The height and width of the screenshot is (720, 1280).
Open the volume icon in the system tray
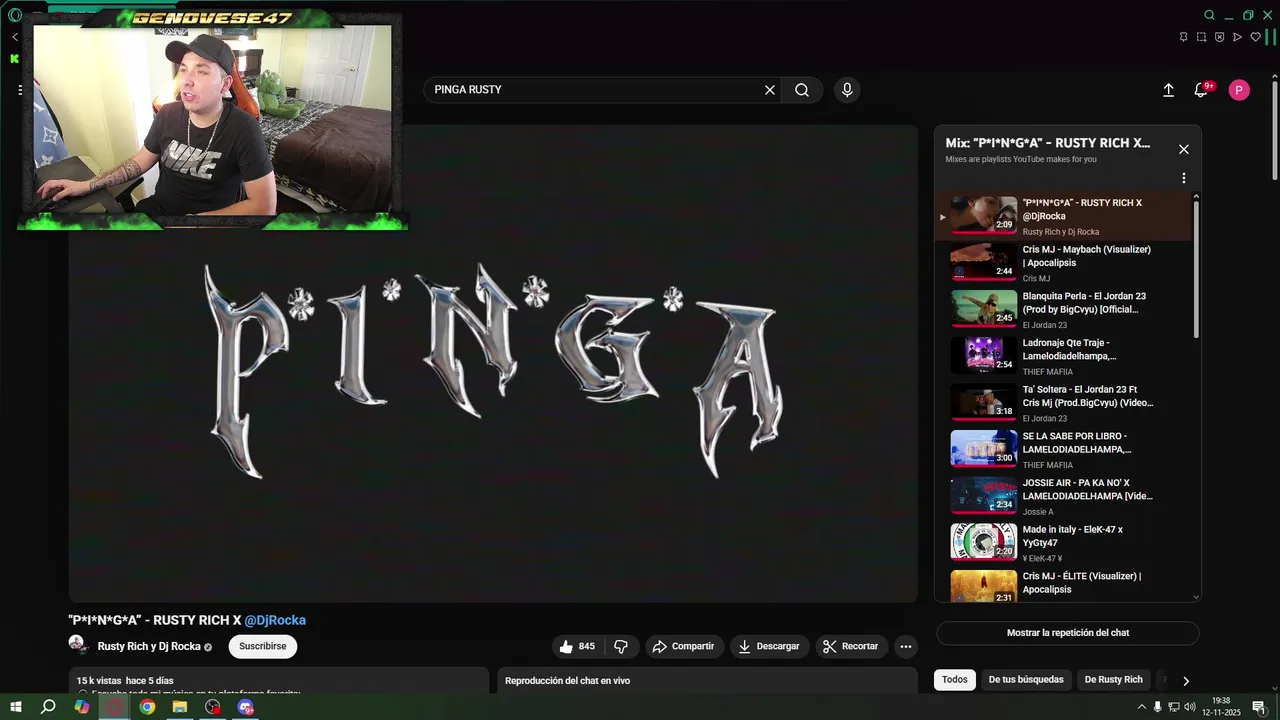[x=1190, y=707]
